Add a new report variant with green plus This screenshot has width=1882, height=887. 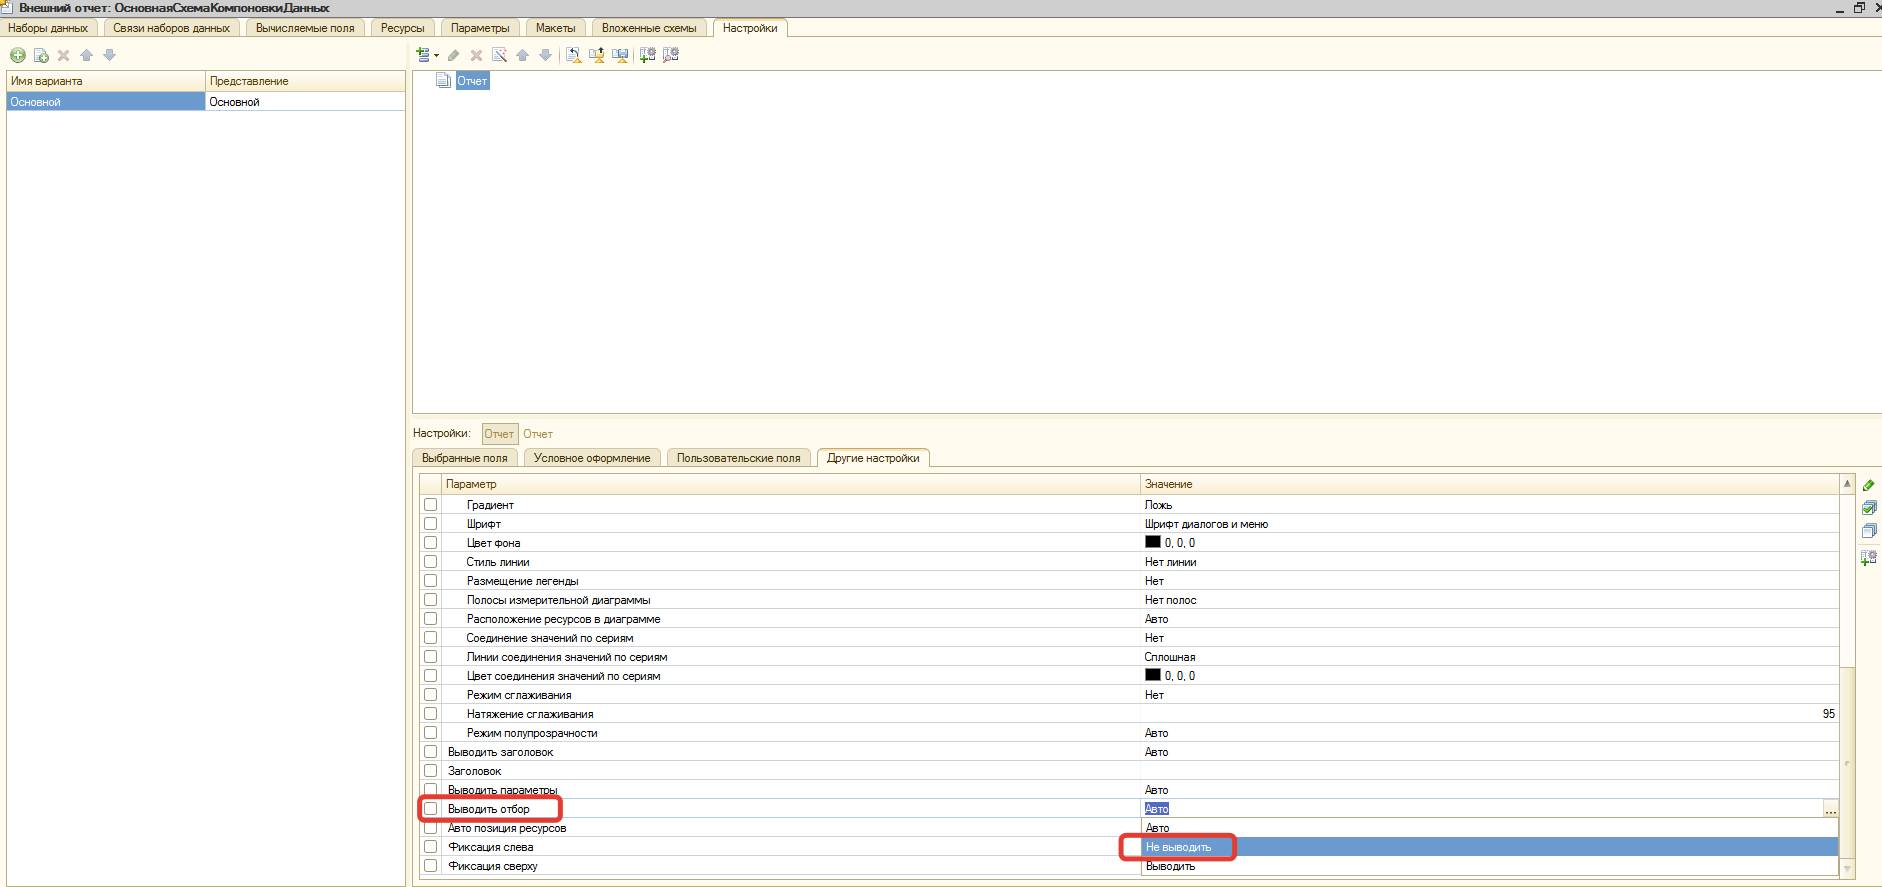[17, 56]
